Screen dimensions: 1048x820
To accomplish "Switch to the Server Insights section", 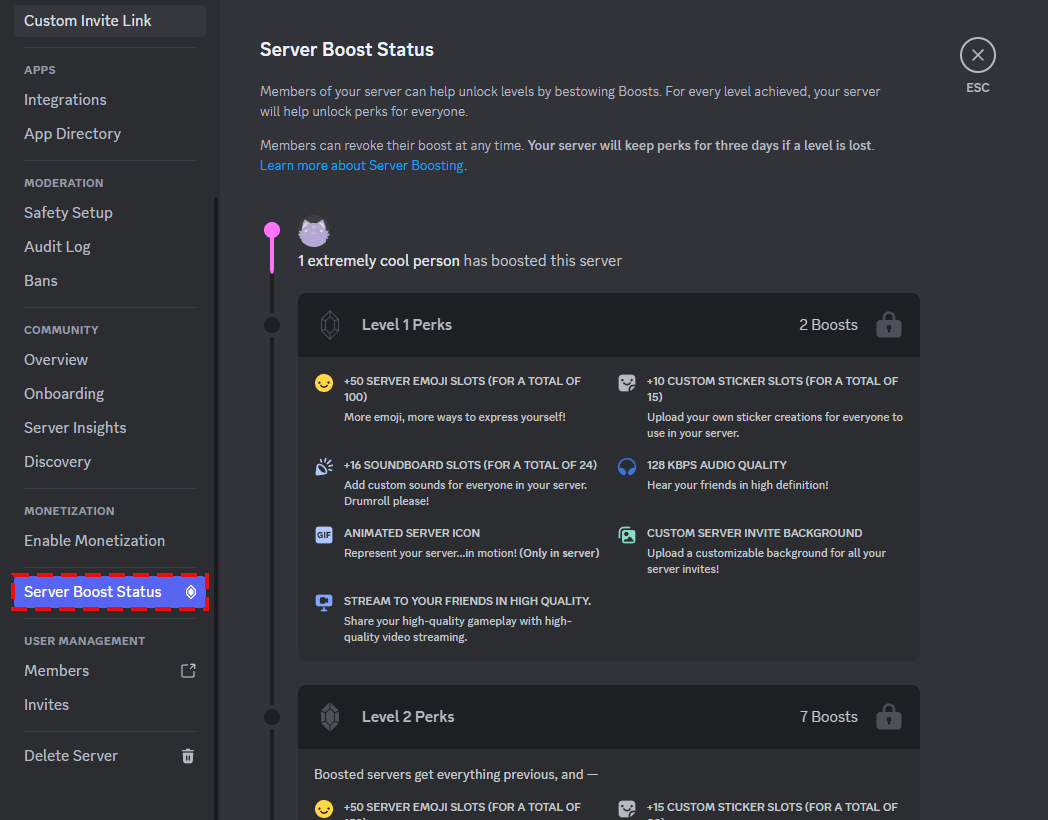I will [x=75, y=427].
